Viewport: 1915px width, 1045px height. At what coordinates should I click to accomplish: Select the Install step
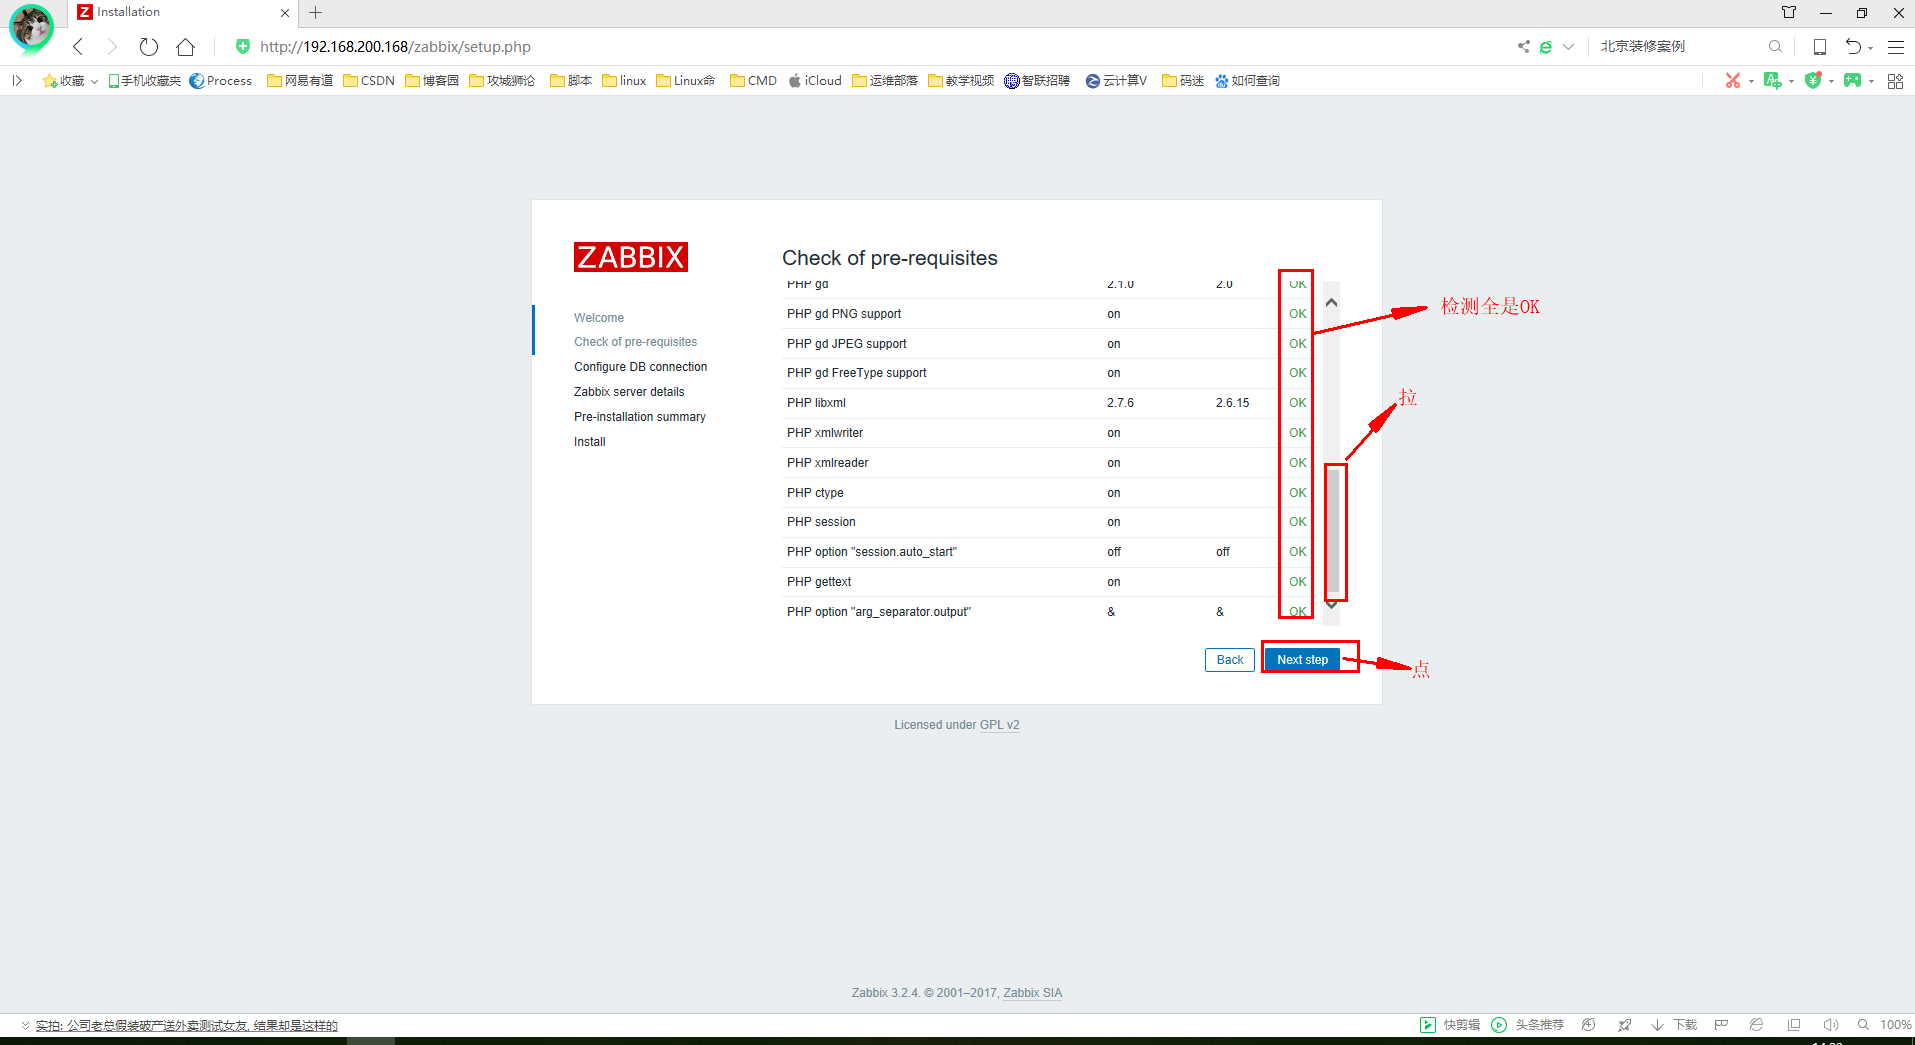[590, 442]
